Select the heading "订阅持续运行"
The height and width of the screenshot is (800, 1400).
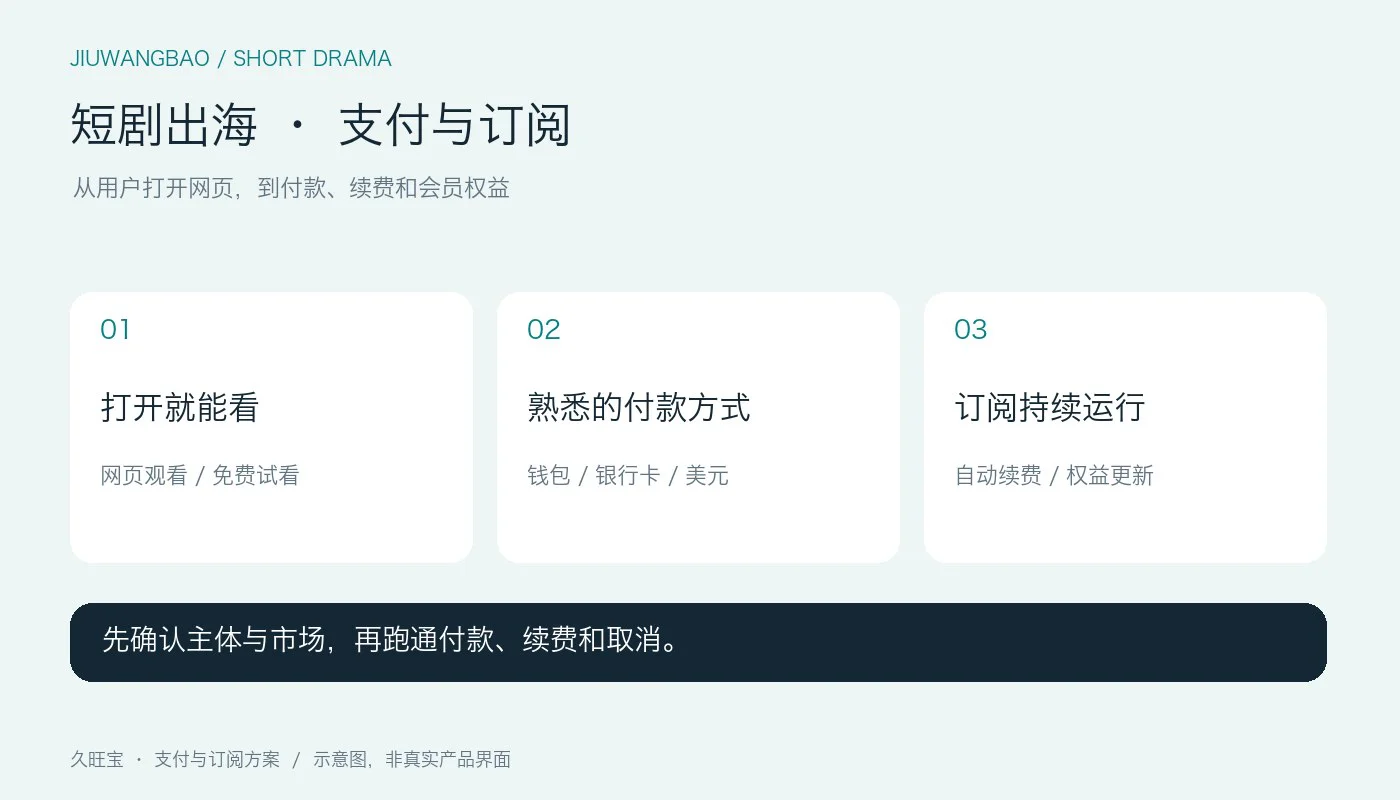tap(1050, 408)
